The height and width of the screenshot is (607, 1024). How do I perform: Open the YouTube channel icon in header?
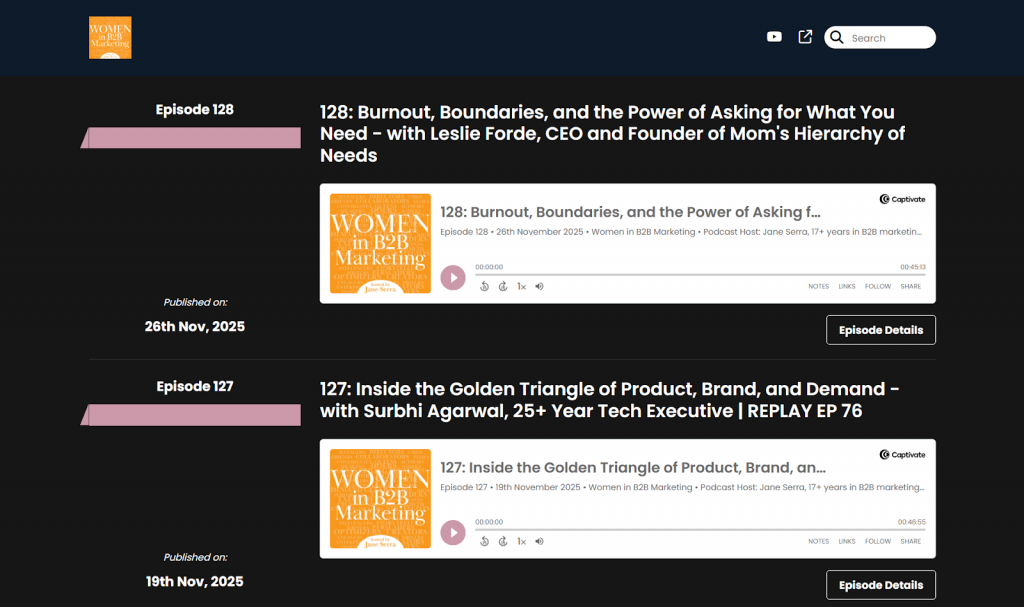(774, 37)
